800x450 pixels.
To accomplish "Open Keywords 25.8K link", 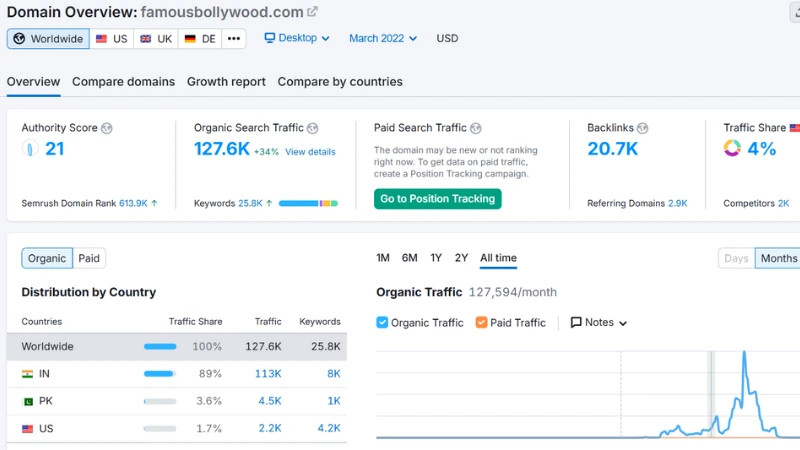I will click(250, 203).
